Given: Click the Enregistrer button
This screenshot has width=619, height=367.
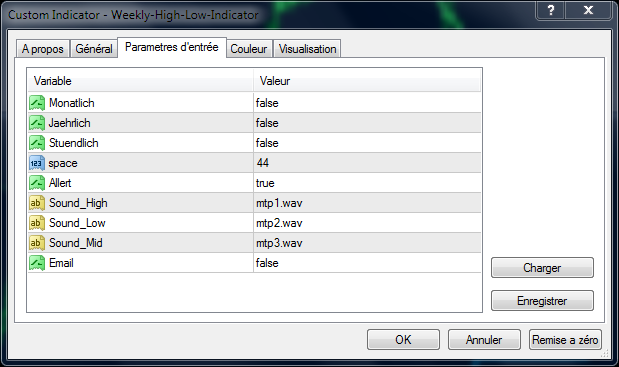Looking at the screenshot, I should tap(542, 301).
